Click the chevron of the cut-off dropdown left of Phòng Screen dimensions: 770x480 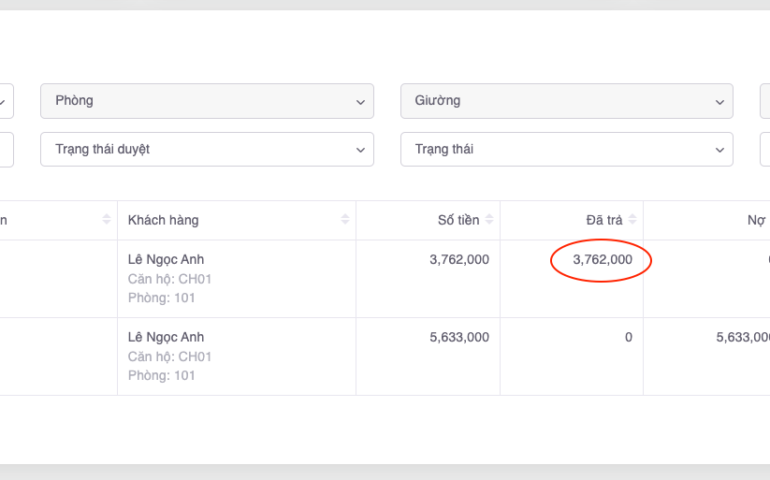3,101
